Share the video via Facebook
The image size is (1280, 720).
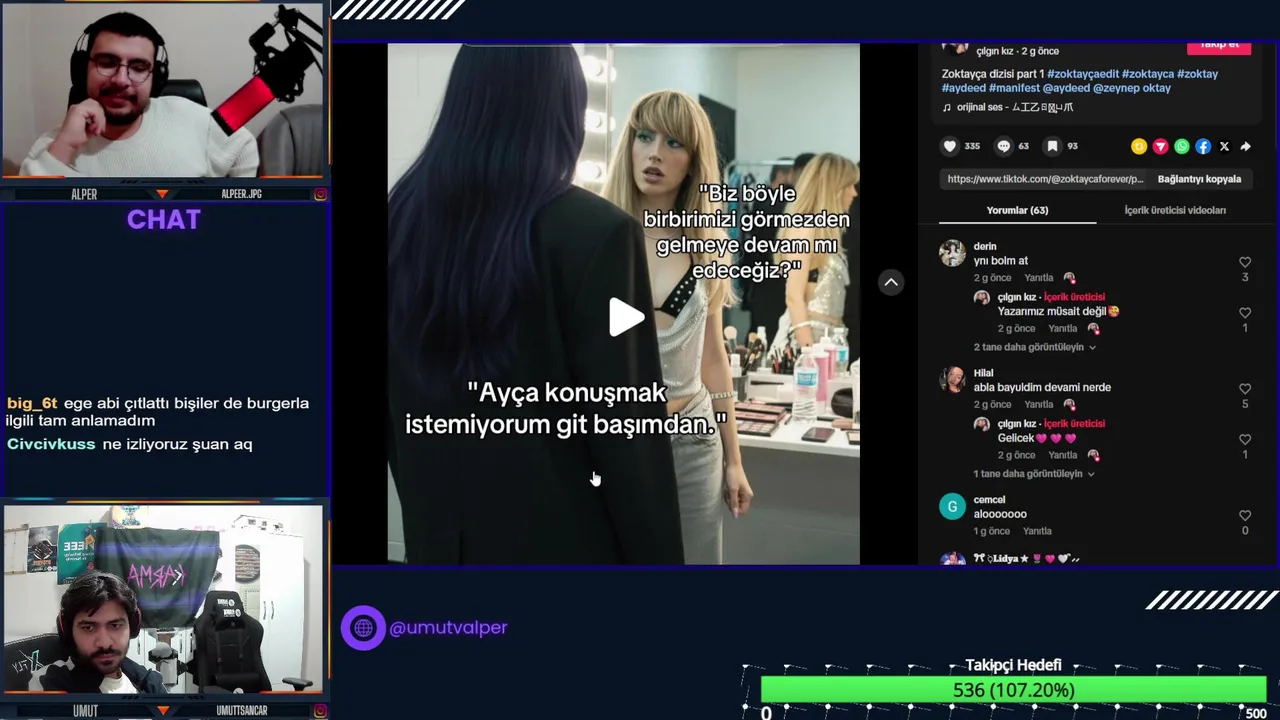[1203, 146]
